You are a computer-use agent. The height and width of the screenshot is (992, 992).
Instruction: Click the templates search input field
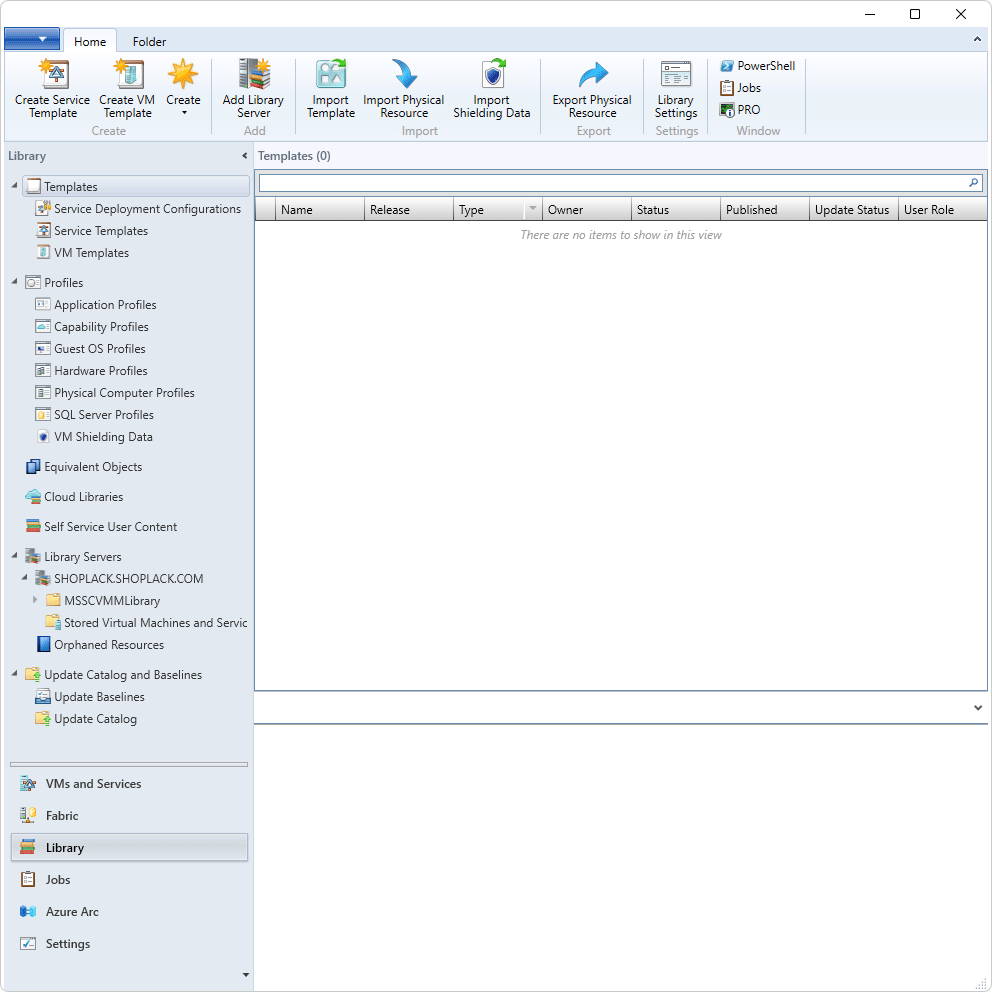[x=612, y=183]
